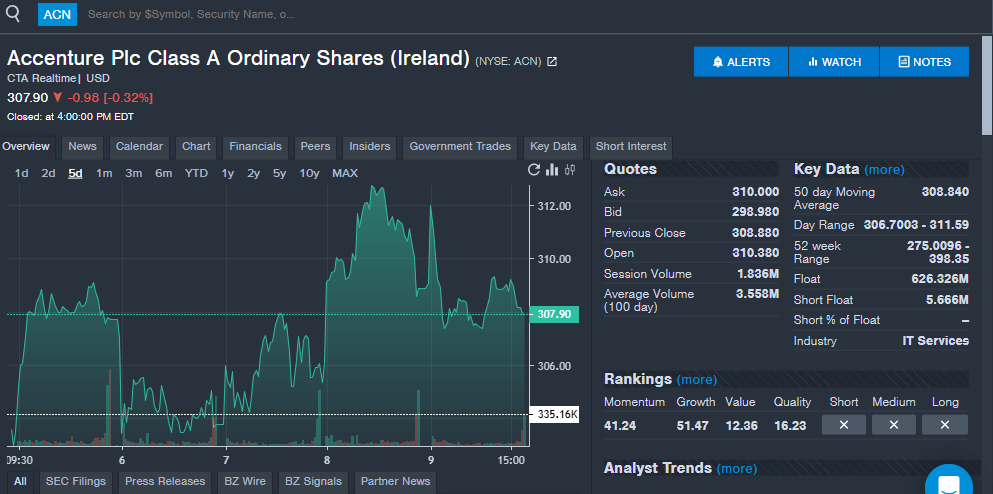Viewport: 993px width, 494px height.
Task: Filter news by SEC Filings
Action: tap(77, 481)
